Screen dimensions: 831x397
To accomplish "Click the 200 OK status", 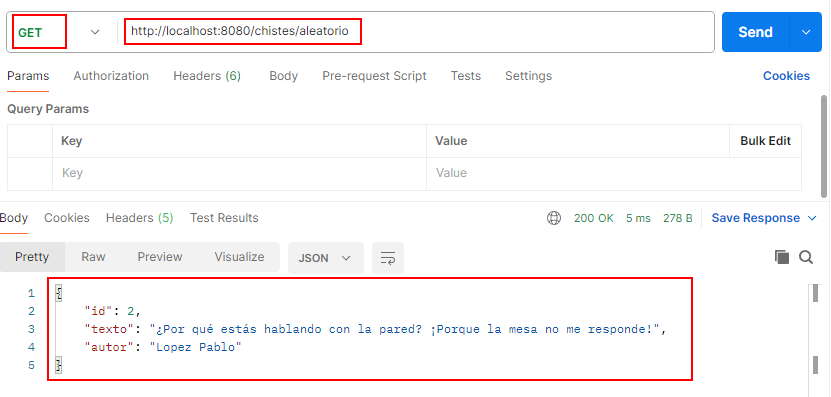I will [594, 218].
